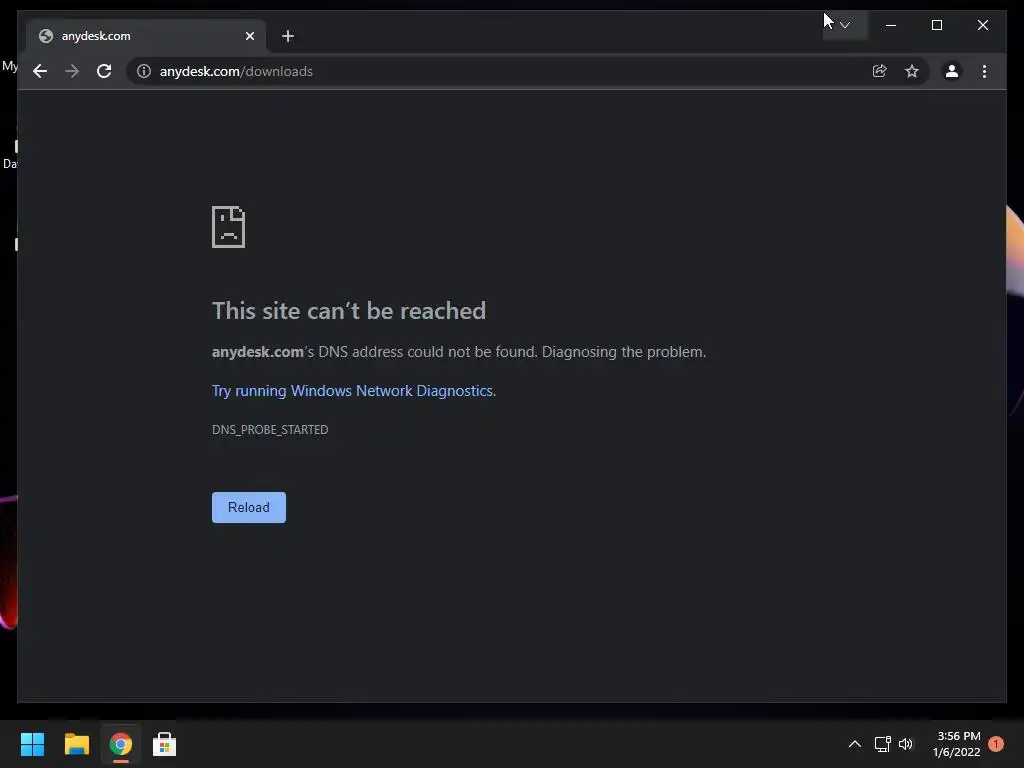Click the sad page error icon

tap(229, 227)
